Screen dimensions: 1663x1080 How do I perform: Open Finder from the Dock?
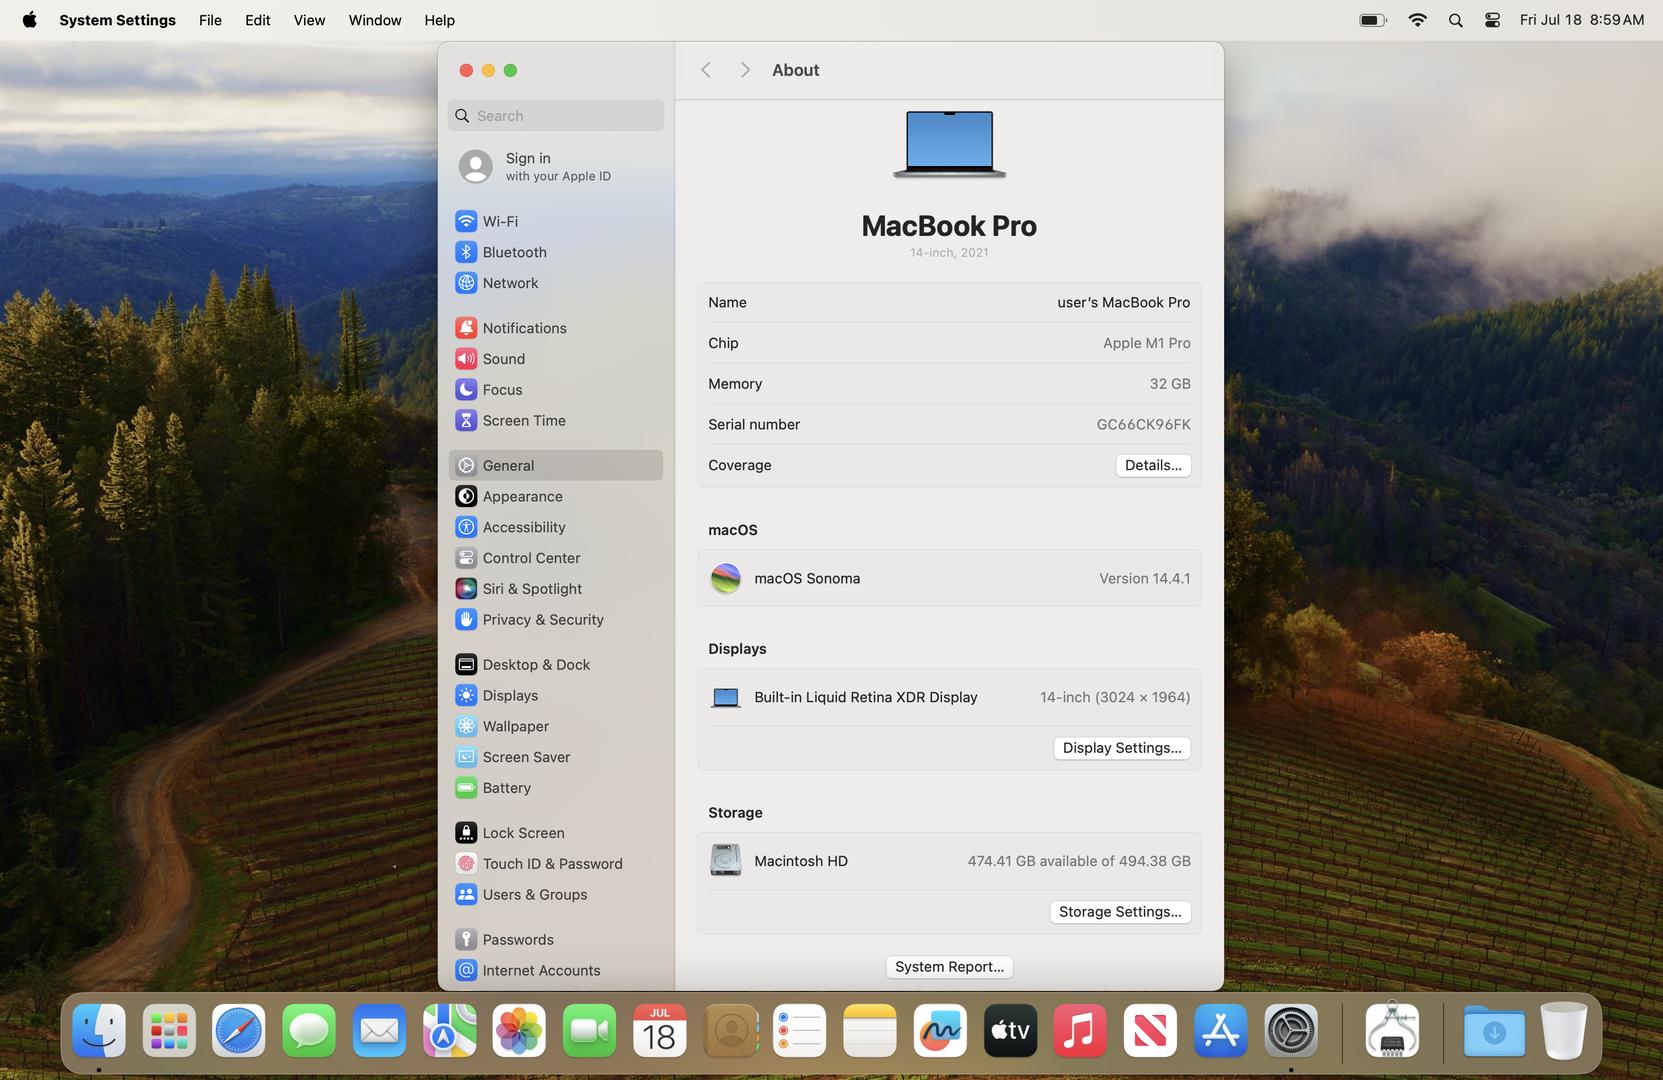99,1031
